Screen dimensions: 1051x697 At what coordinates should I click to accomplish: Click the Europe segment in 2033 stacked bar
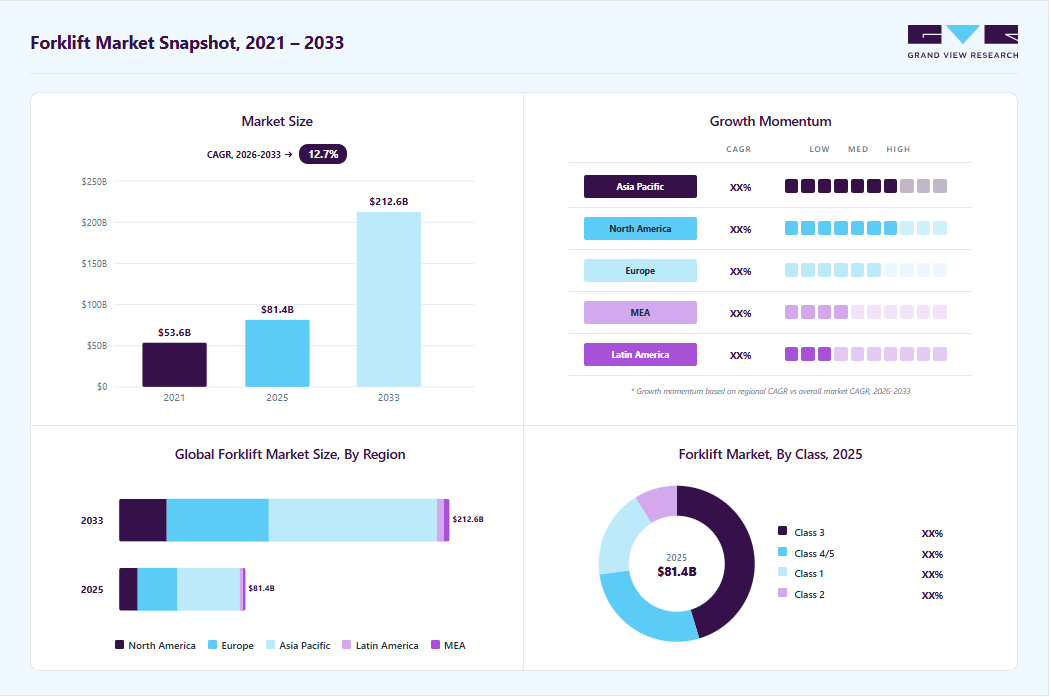coord(217,520)
